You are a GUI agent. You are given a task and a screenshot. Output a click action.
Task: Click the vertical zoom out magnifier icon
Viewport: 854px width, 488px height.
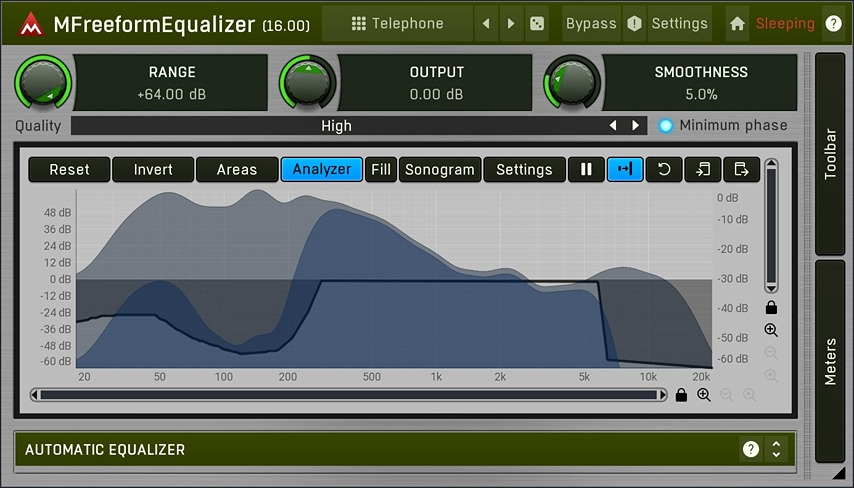click(771, 352)
